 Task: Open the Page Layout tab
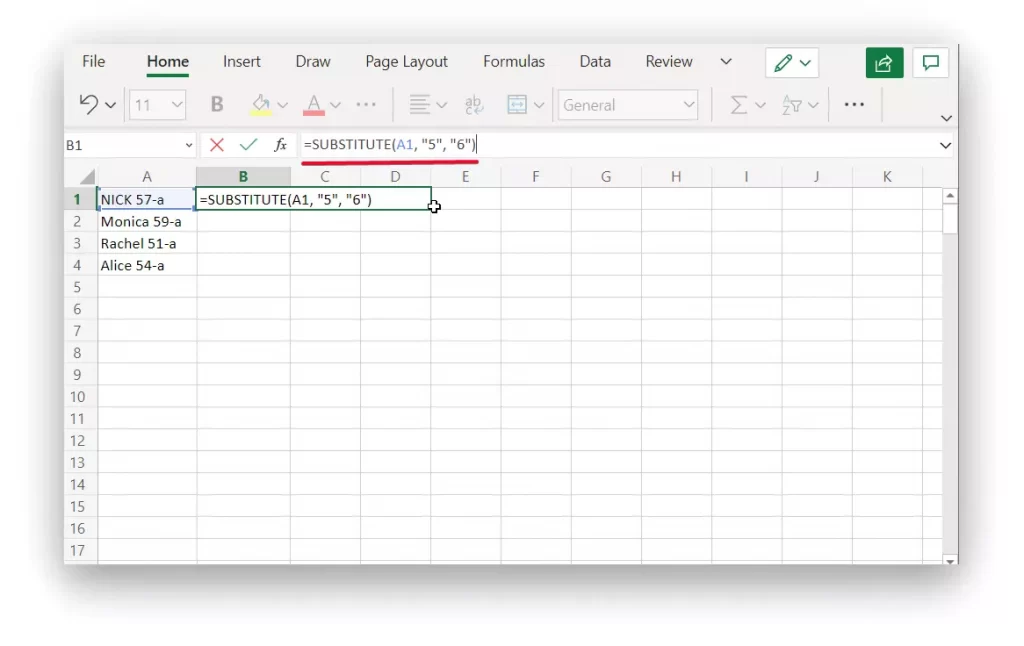[x=406, y=62]
